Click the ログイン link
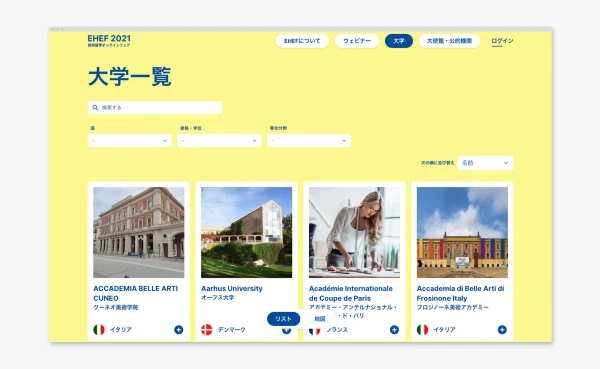The image size is (600, 369). click(502, 41)
